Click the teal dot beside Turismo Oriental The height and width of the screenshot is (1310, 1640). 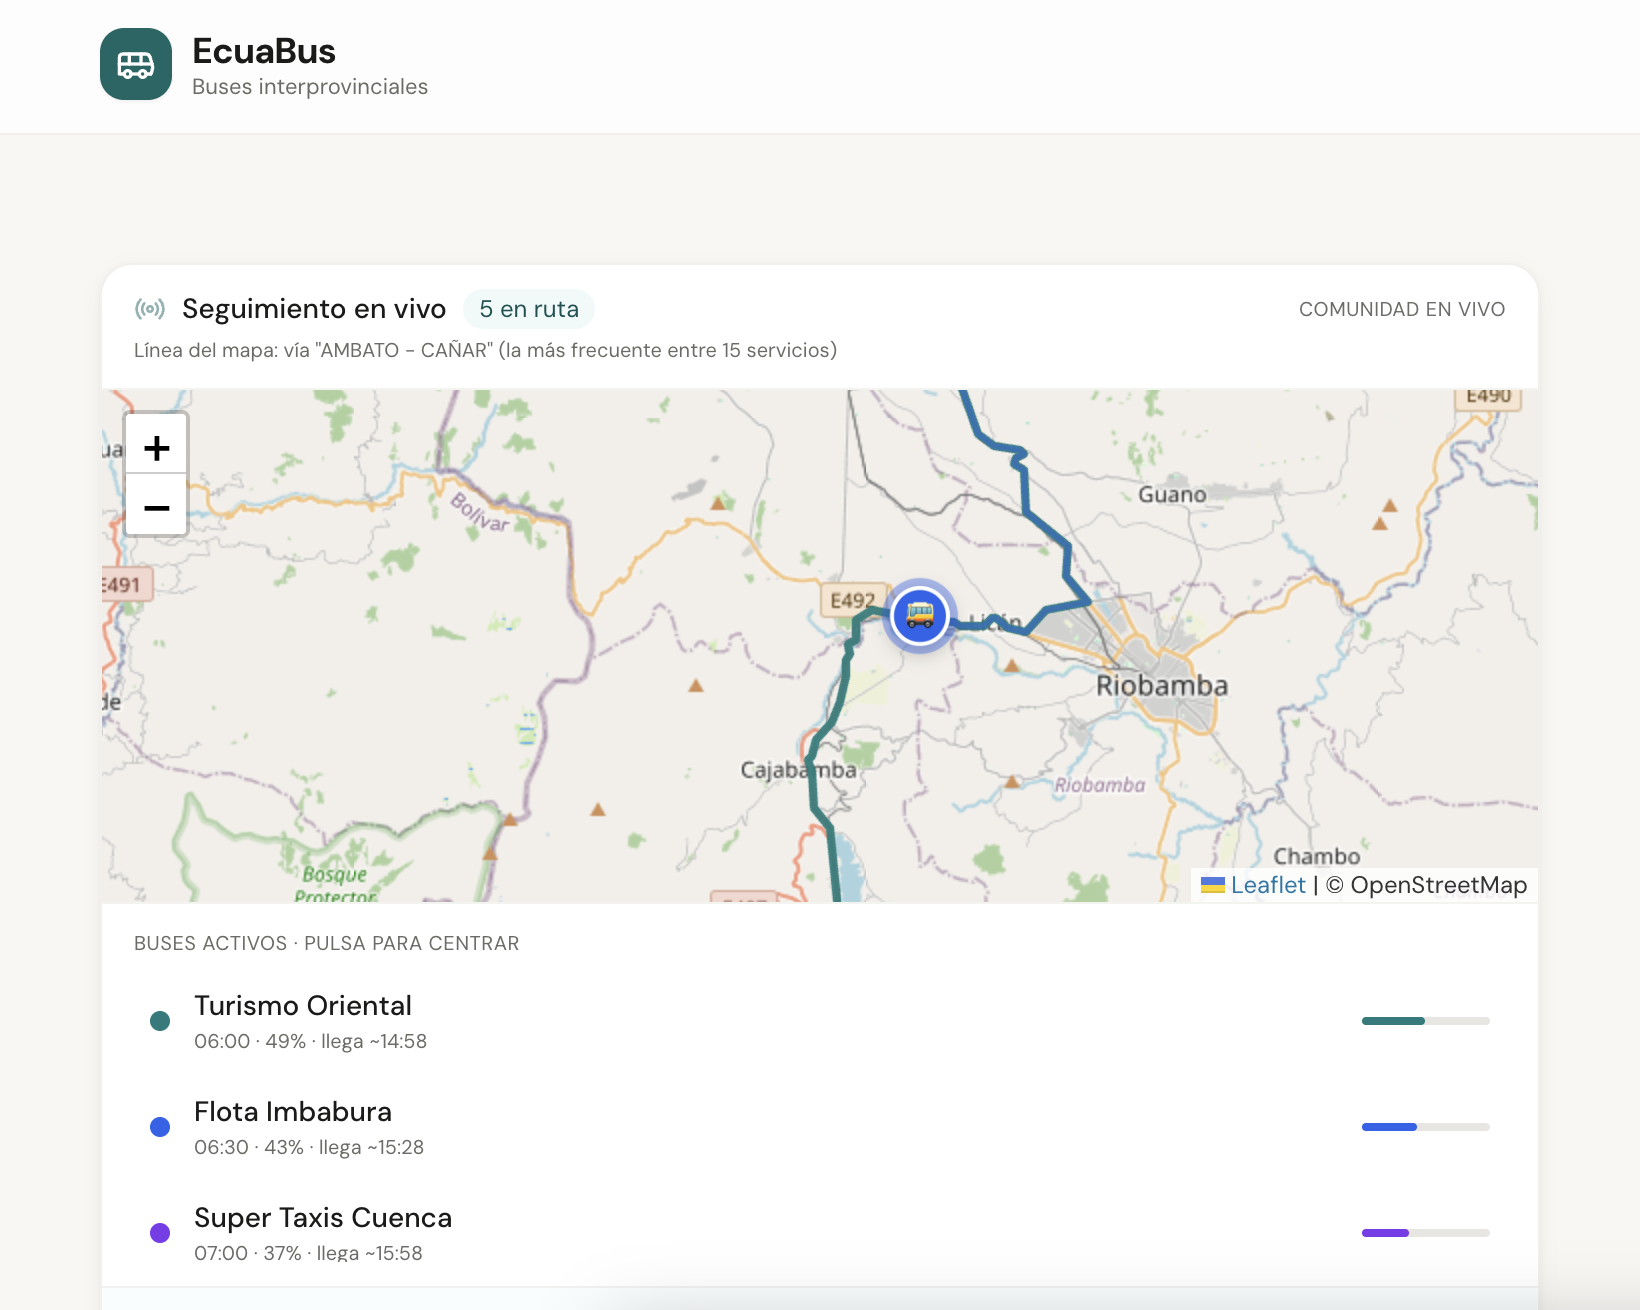click(x=160, y=1021)
